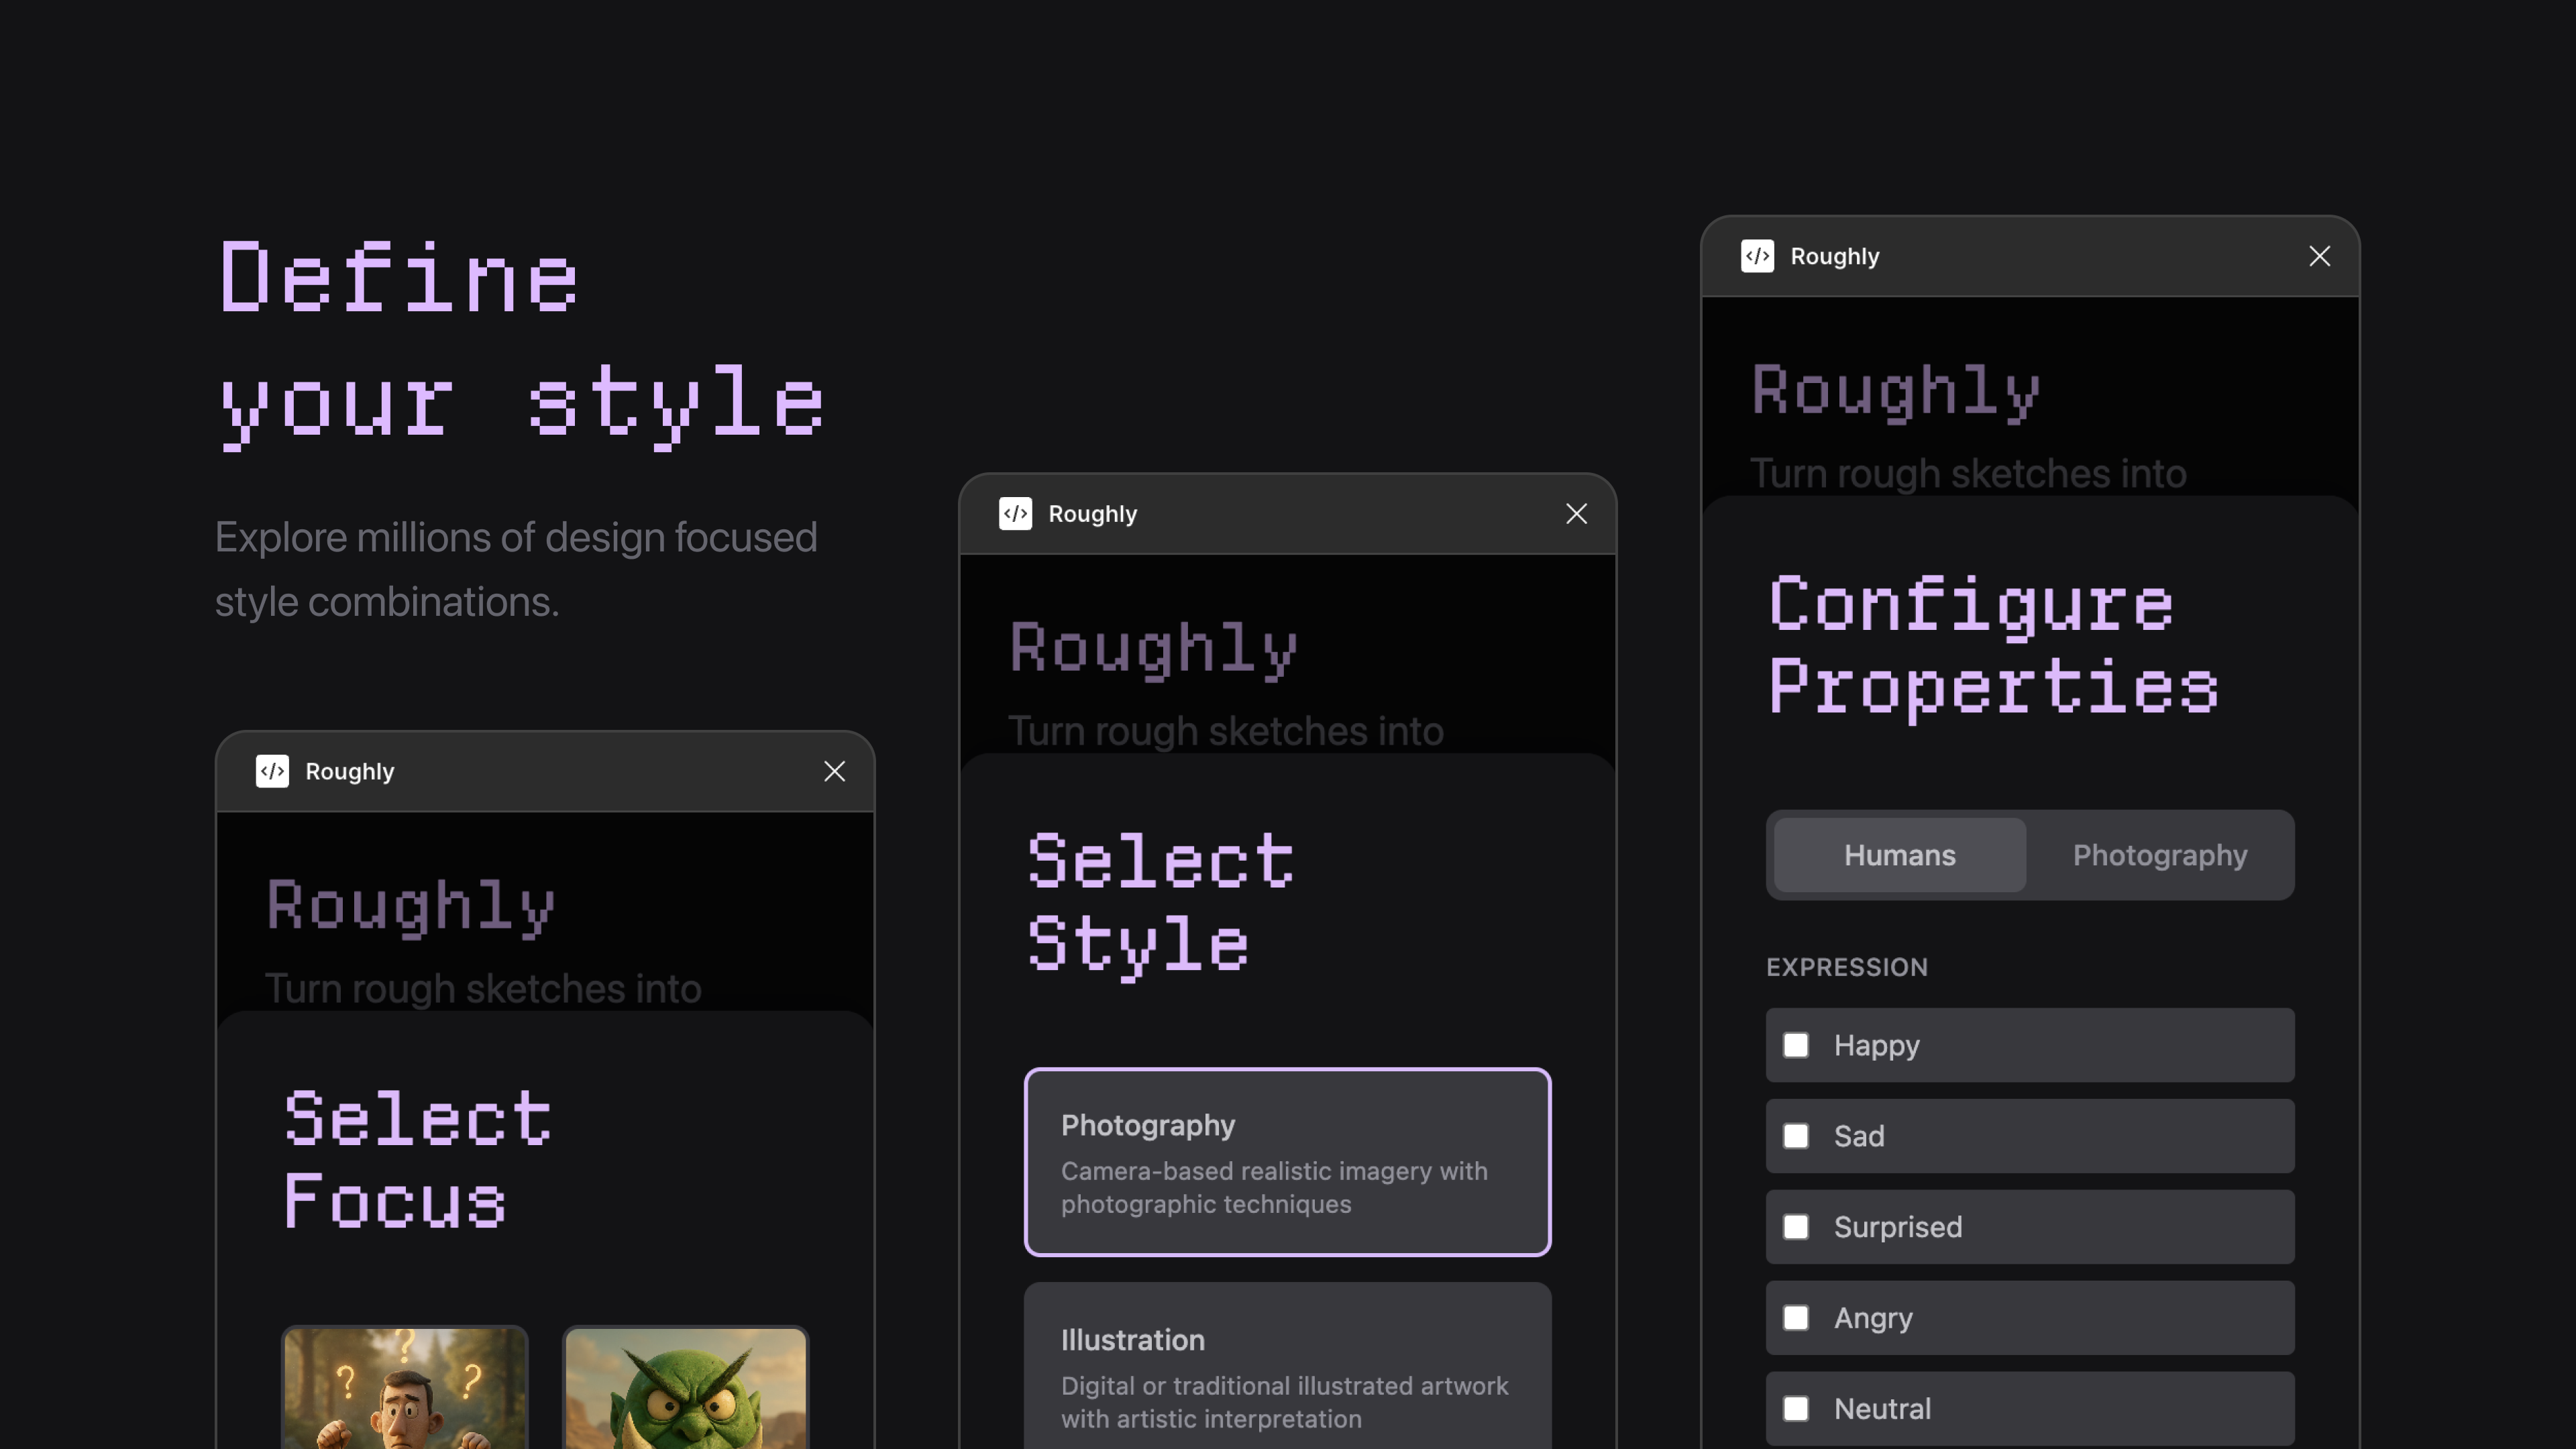Switch to the Photography tab in Configure Properties
Screen dimensions: 2576x1449
2159,855
